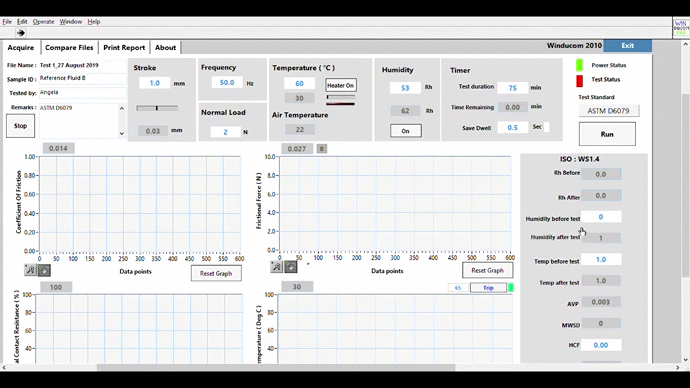Viewport: 690px width, 388px height.
Task: Adjust the Stroke slider
Action: point(157,108)
